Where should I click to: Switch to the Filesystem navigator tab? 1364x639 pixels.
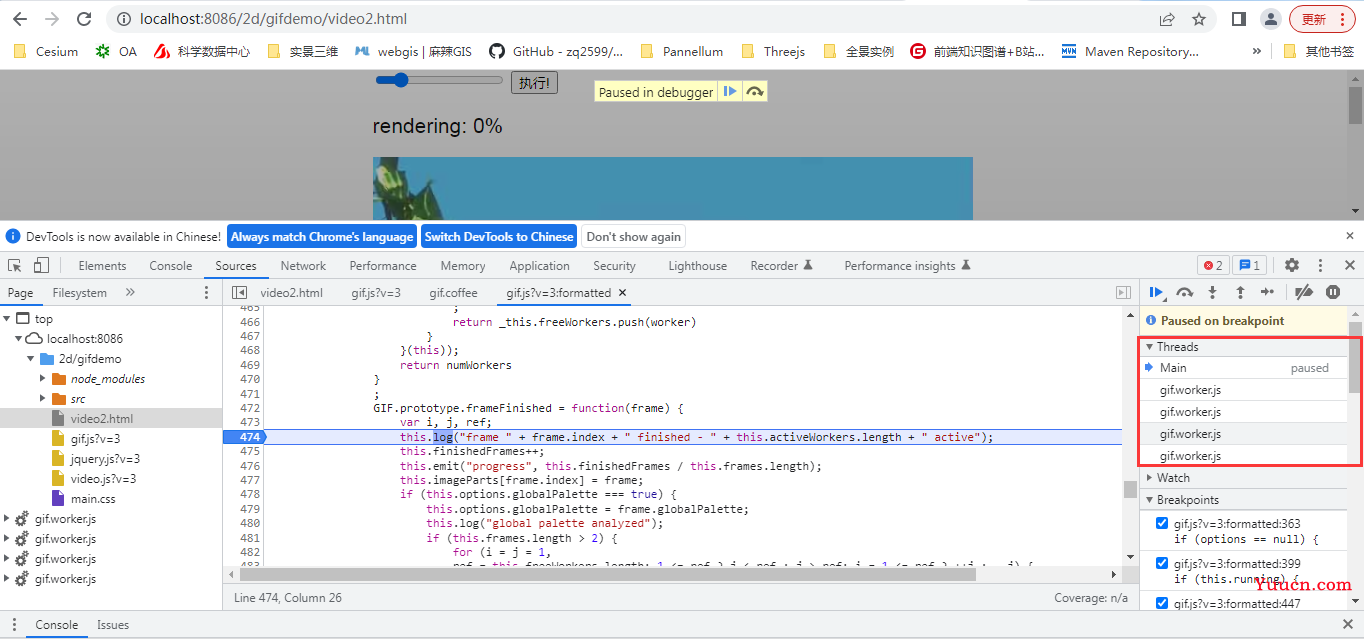(x=79, y=292)
